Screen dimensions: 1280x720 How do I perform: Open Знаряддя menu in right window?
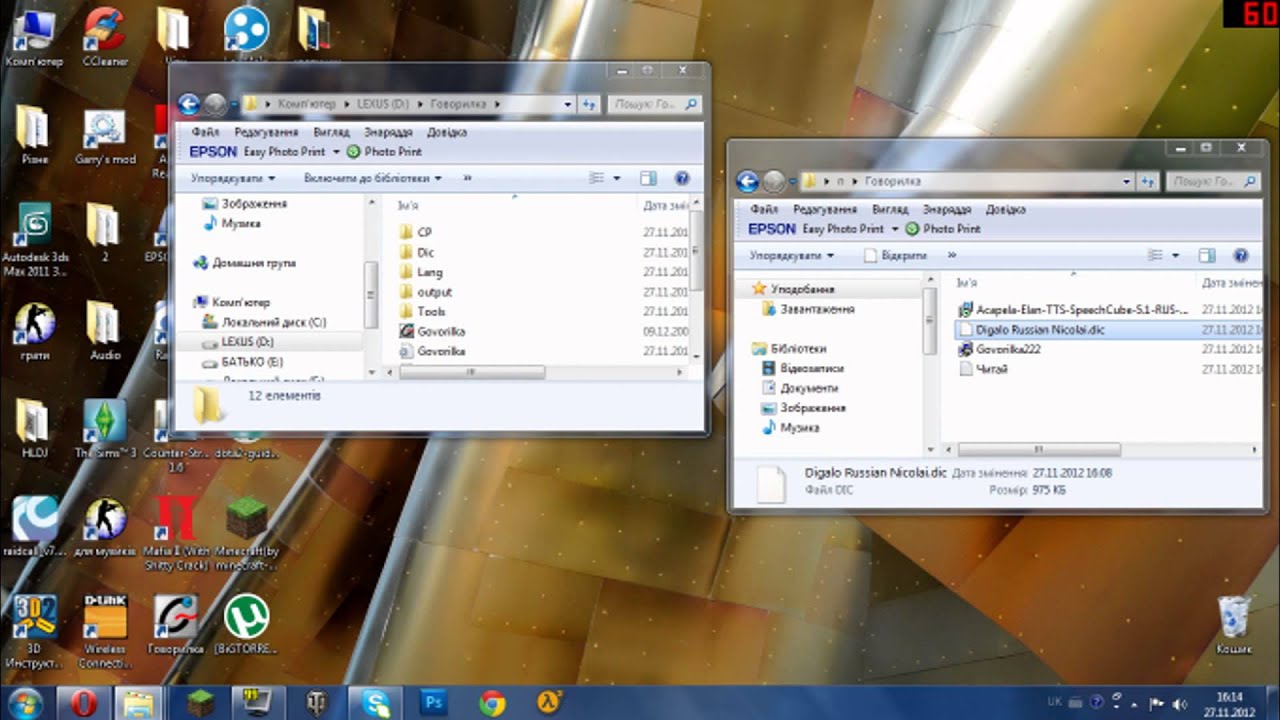pos(946,210)
